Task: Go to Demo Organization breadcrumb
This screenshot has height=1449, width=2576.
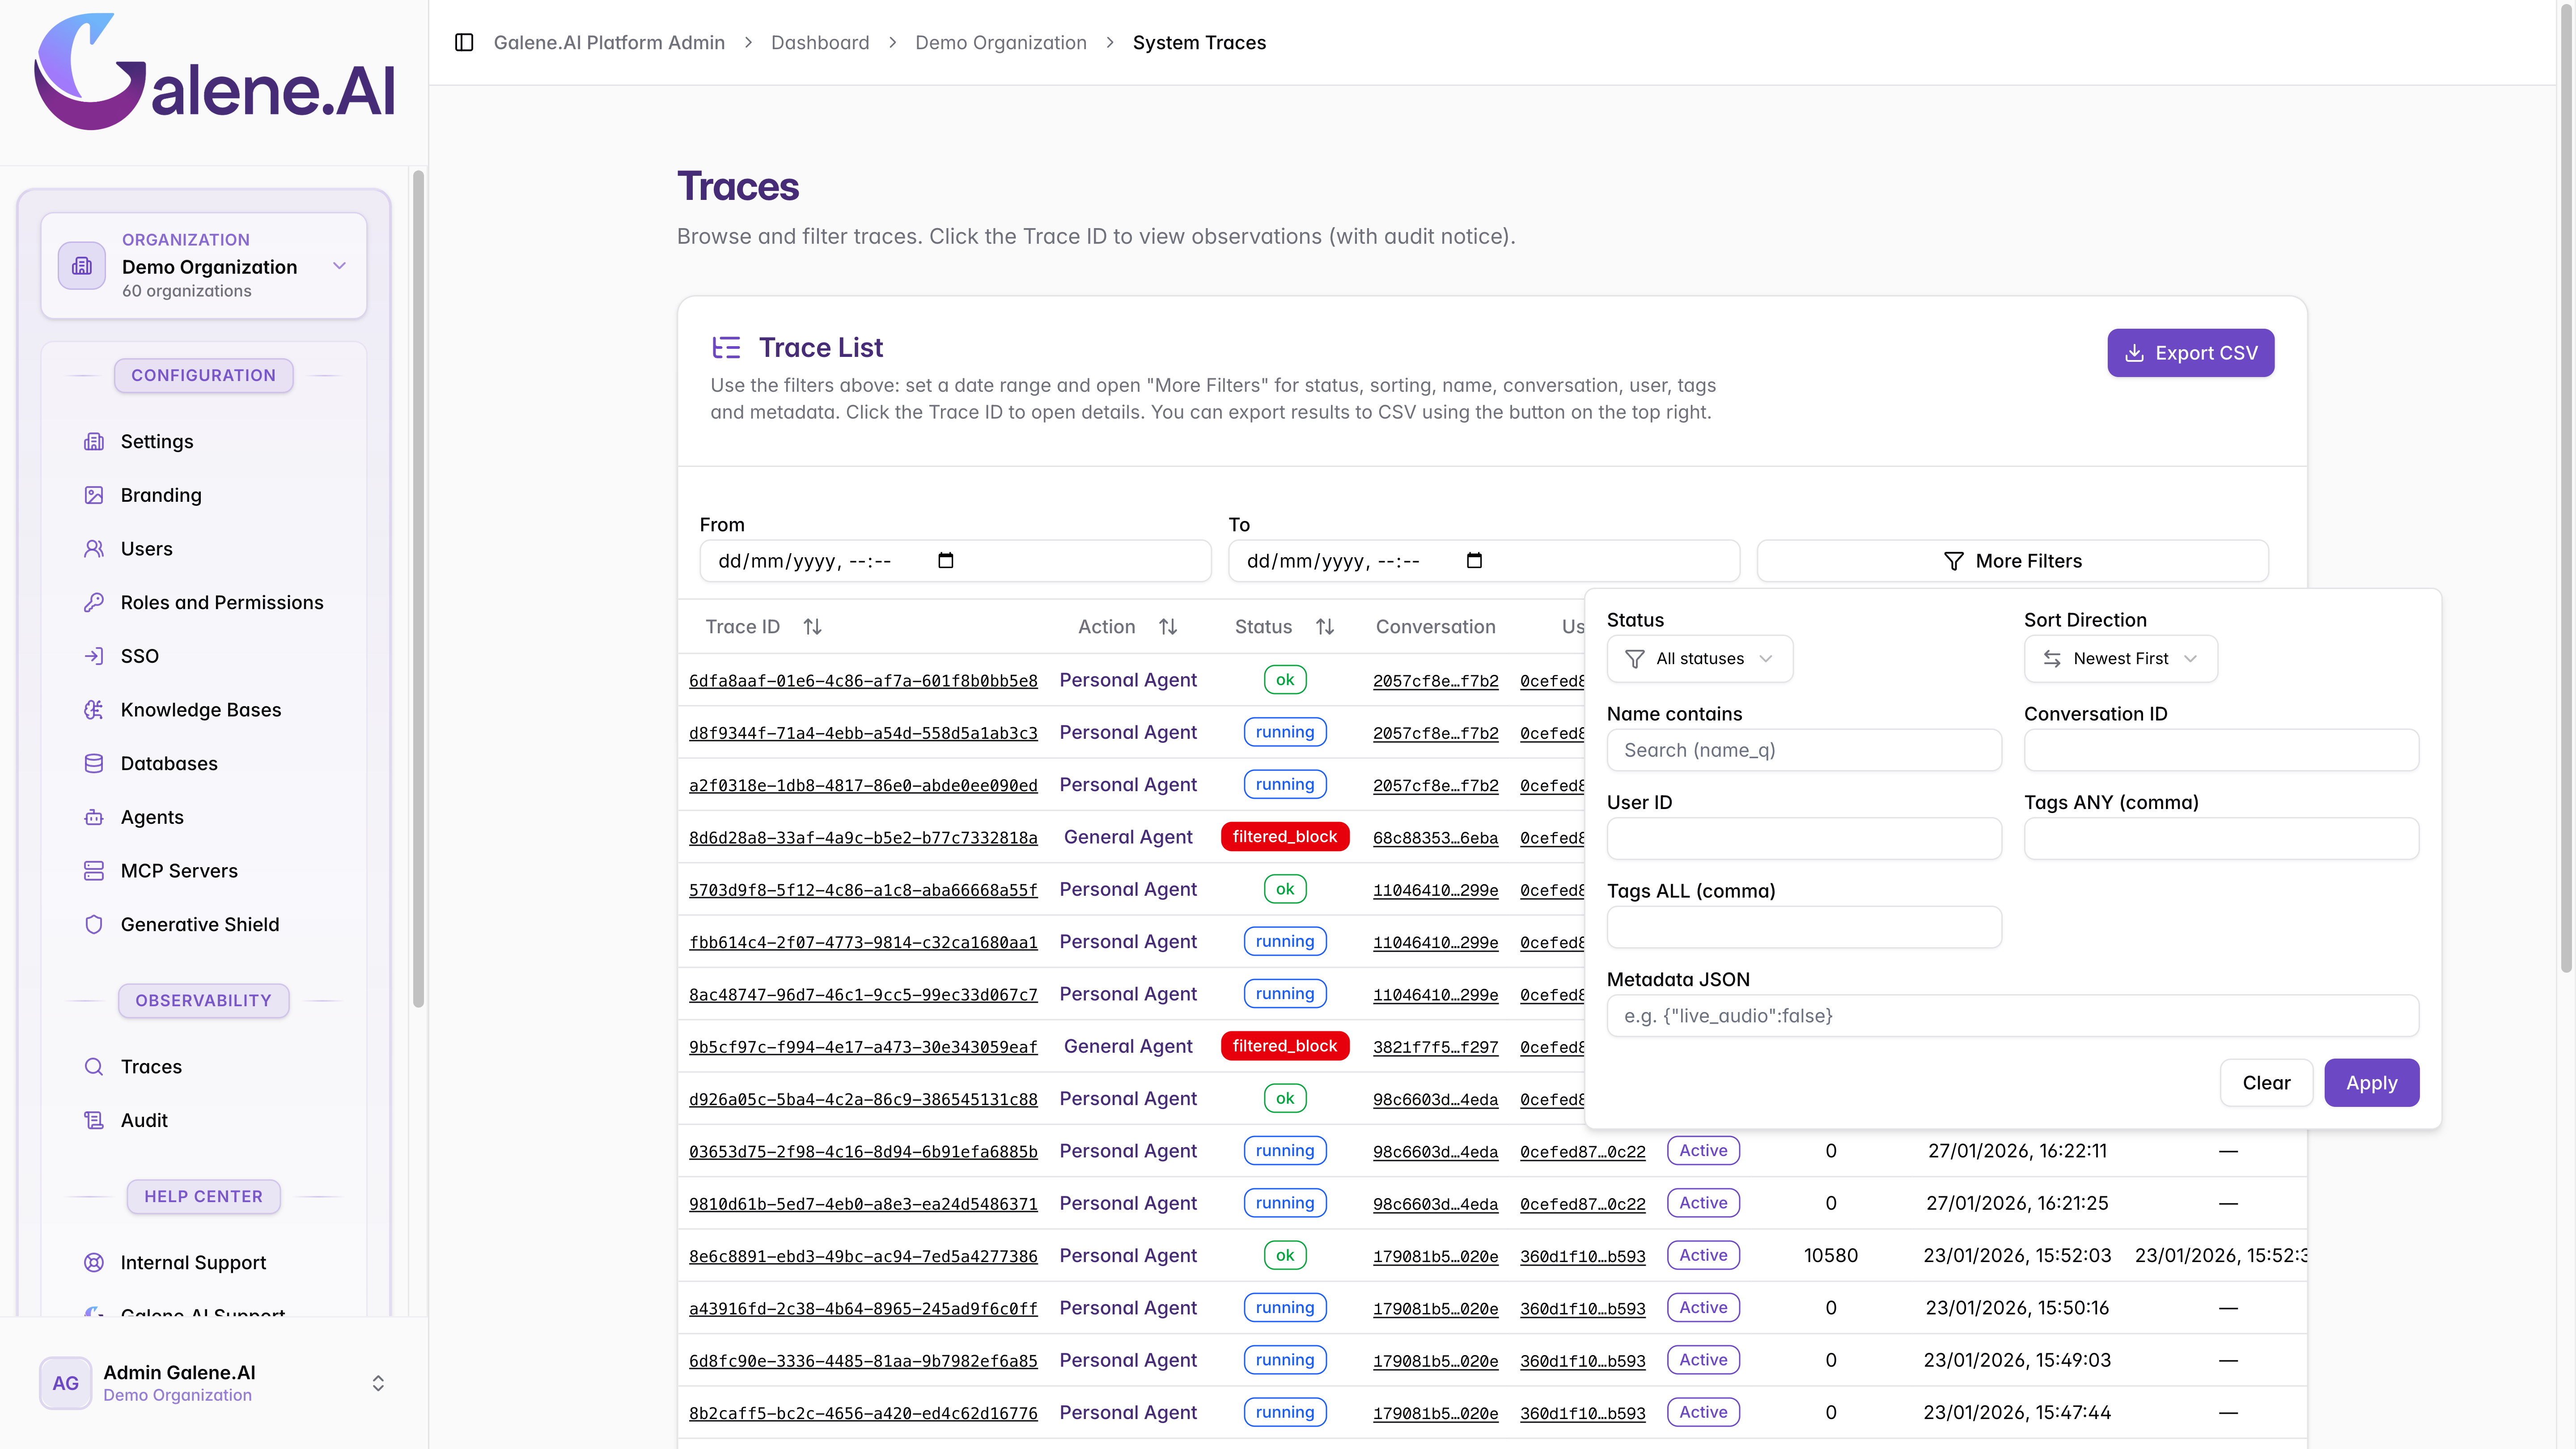Action: click(1001, 42)
